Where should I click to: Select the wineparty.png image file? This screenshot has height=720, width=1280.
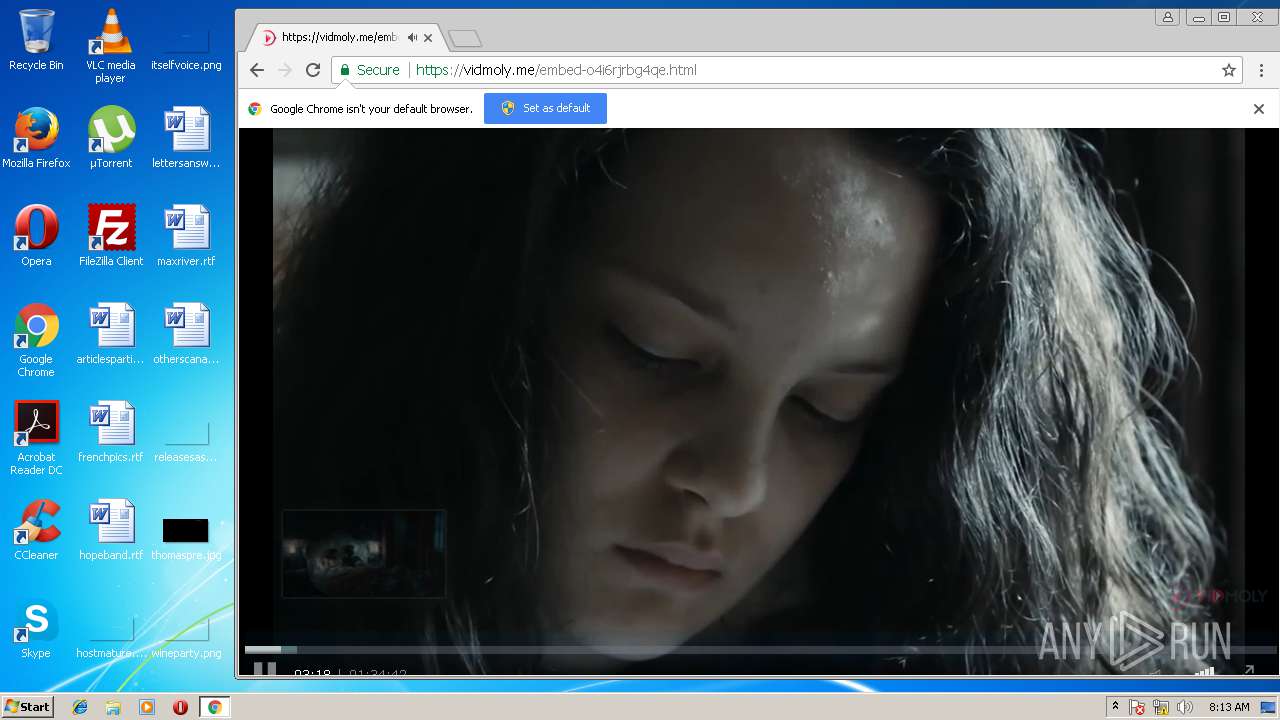(x=186, y=638)
